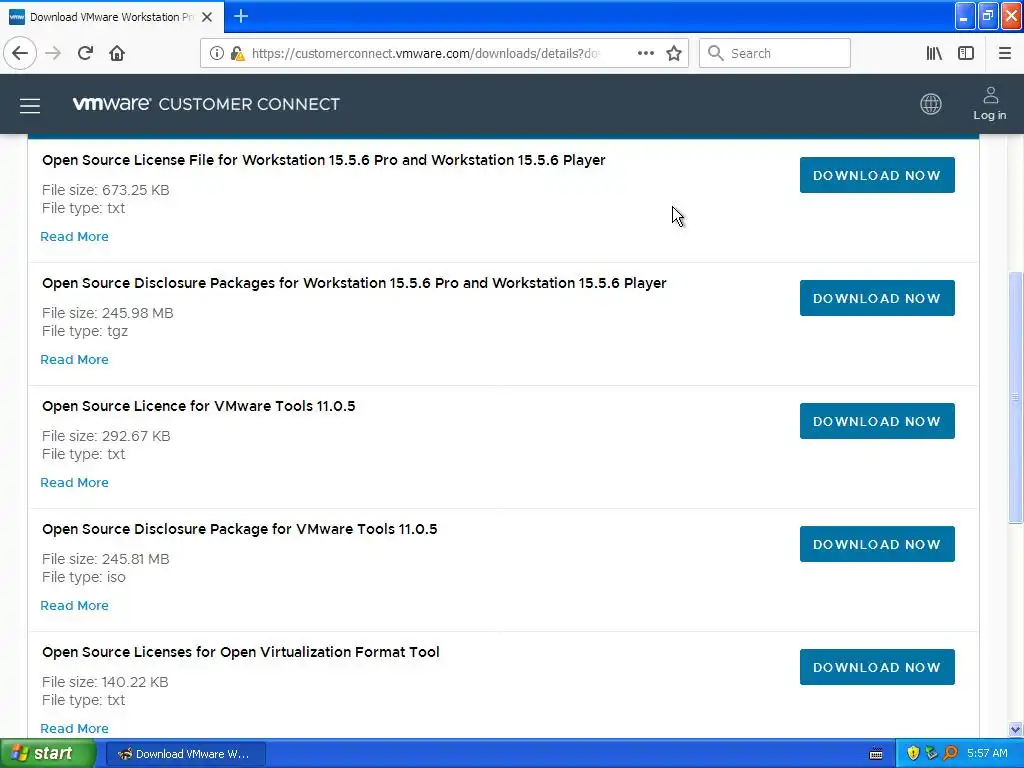Click the Log in user icon

[x=990, y=103]
